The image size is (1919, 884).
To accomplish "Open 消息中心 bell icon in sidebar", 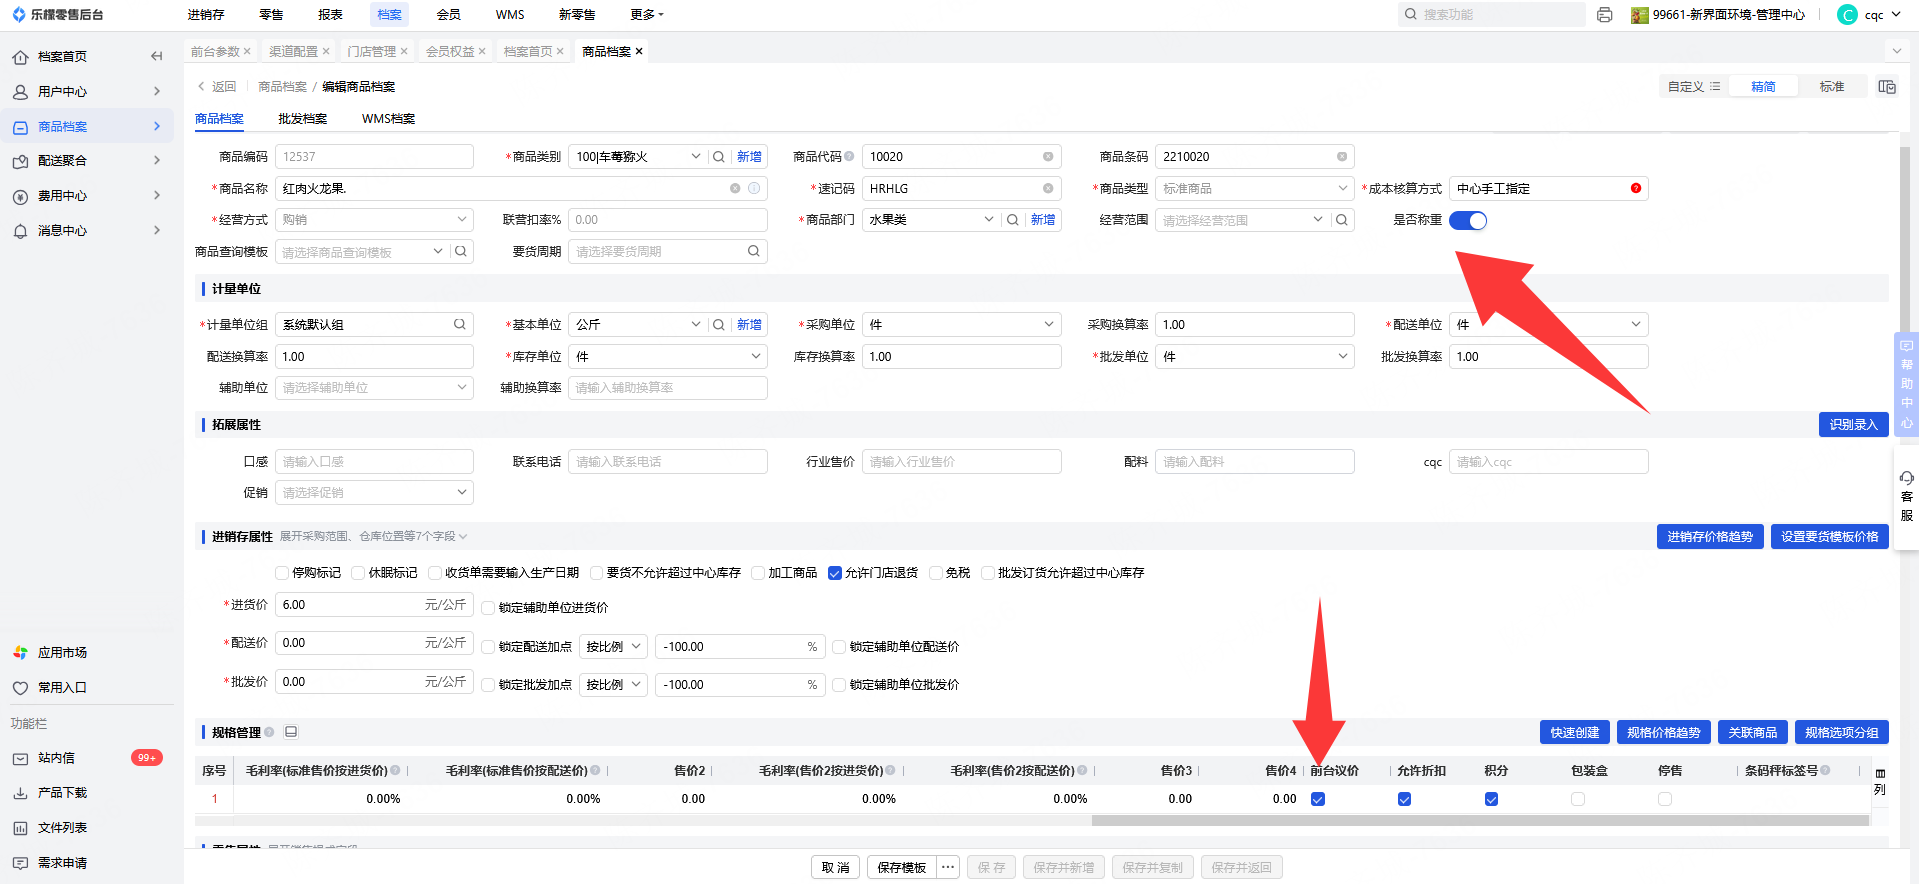I will (x=20, y=231).
